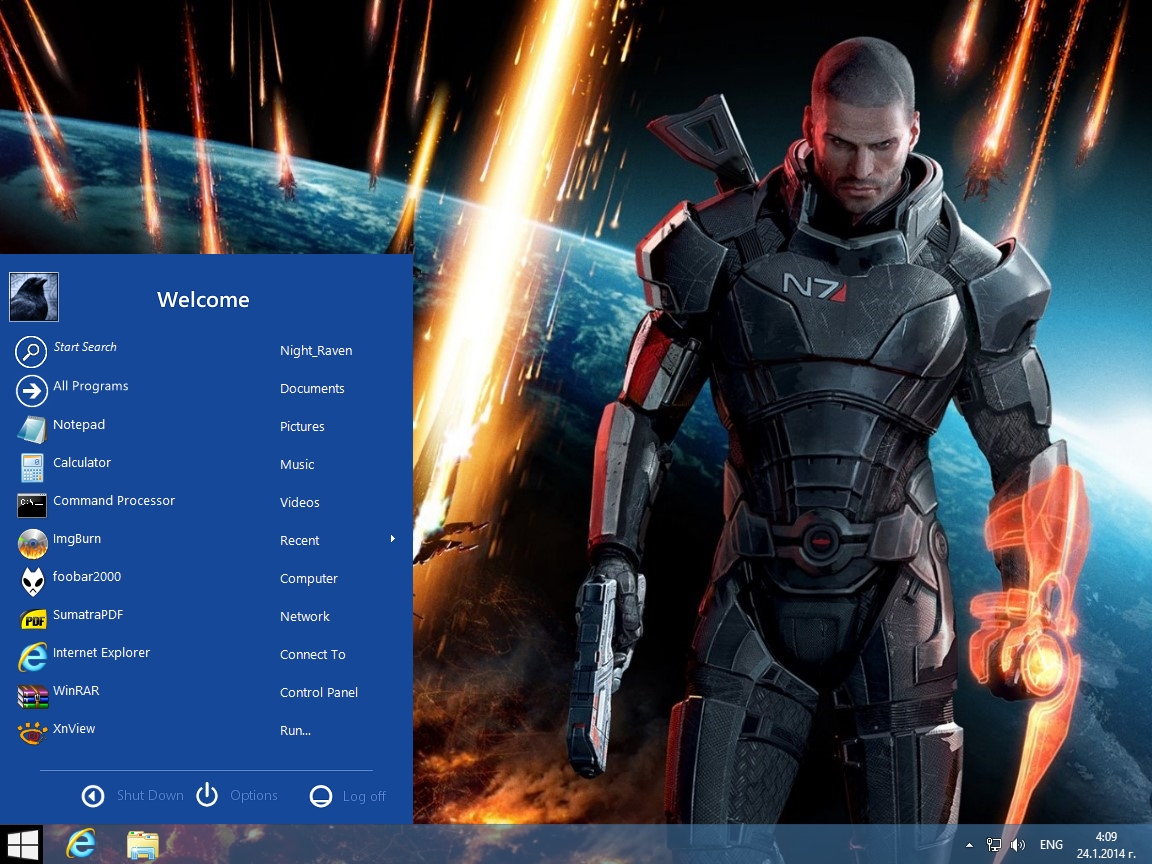Click the Options text button

coord(253,795)
